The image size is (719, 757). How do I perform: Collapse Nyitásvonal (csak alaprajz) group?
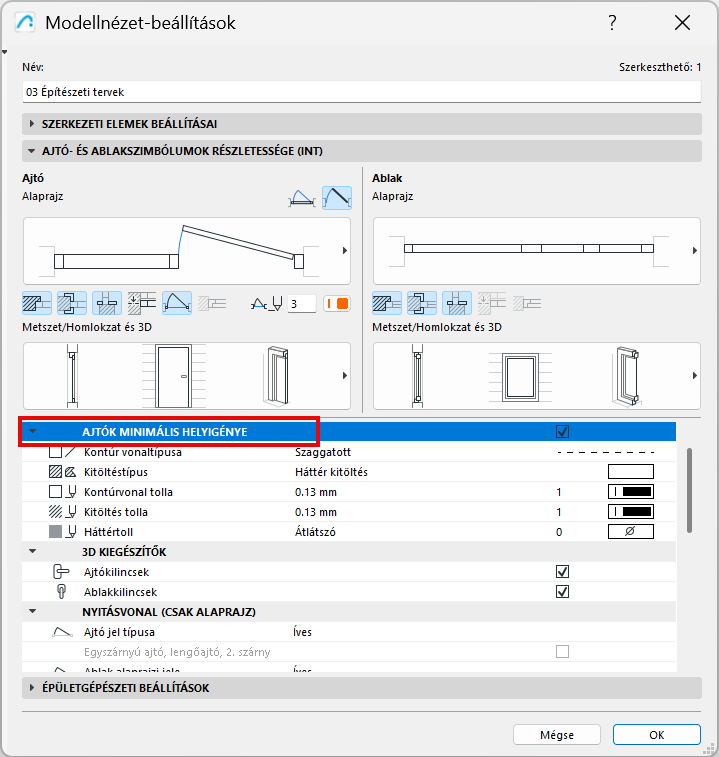tap(32, 611)
